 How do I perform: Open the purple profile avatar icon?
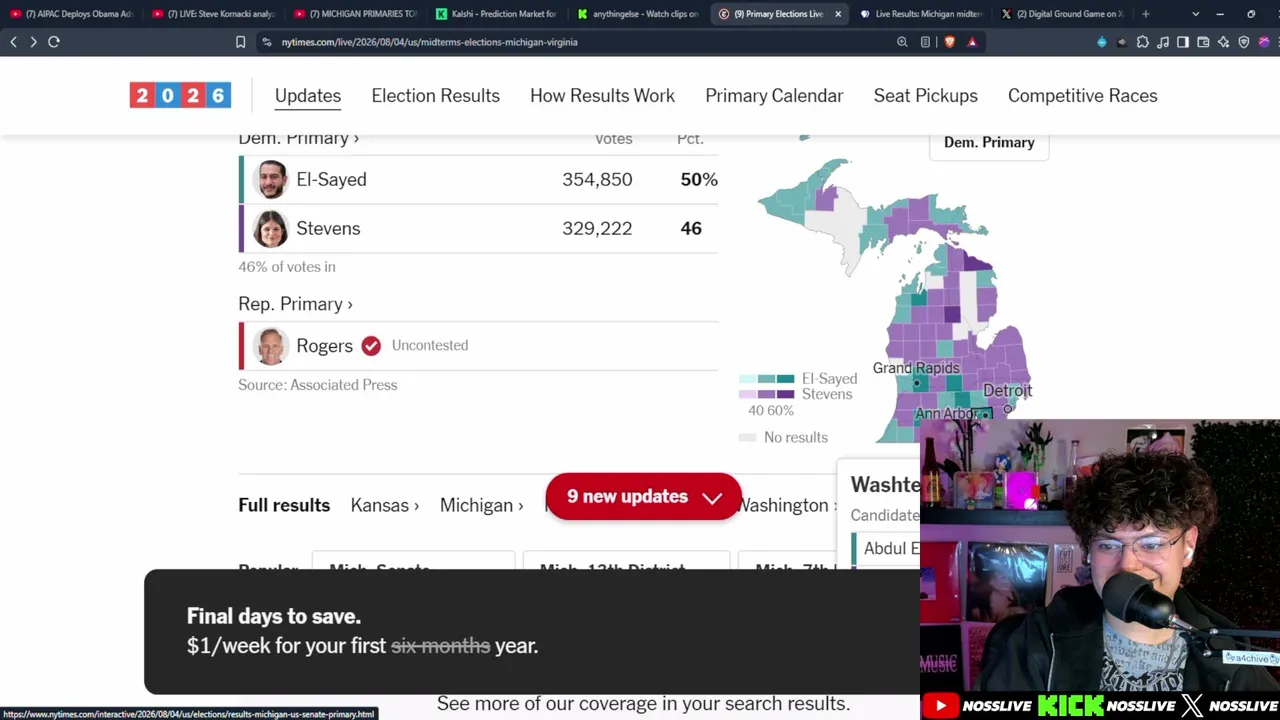click(x=1265, y=42)
